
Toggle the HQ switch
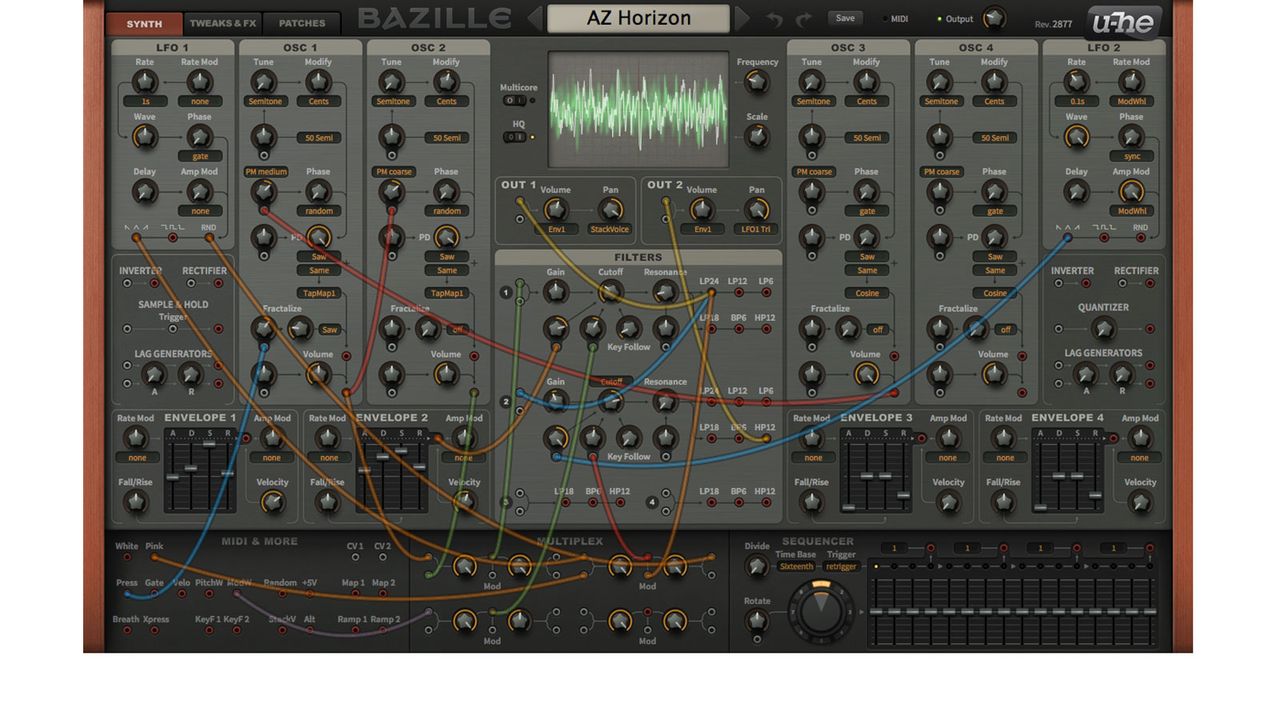pyautogui.click(x=513, y=137)
